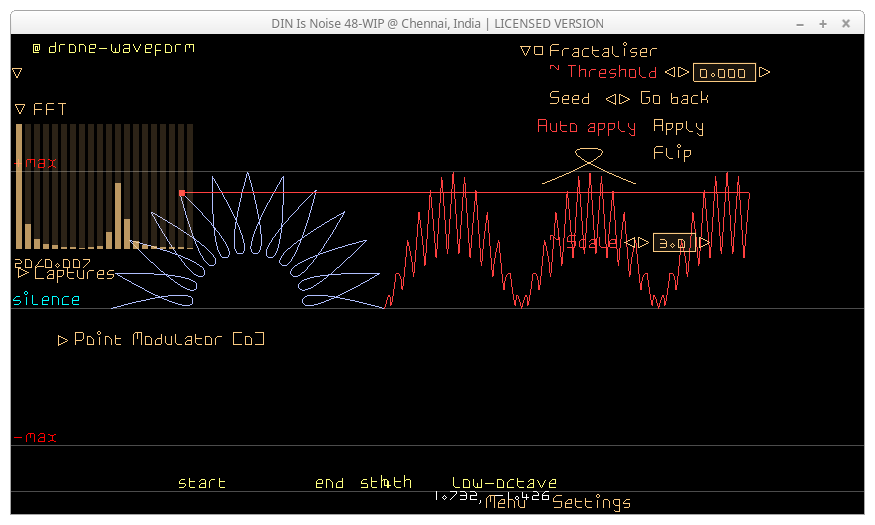Image resolution: width=875 pixels, height=525 pixels.
Task: Increase Threshold with the far-right arrow
Action: click(x=764, y=72)
